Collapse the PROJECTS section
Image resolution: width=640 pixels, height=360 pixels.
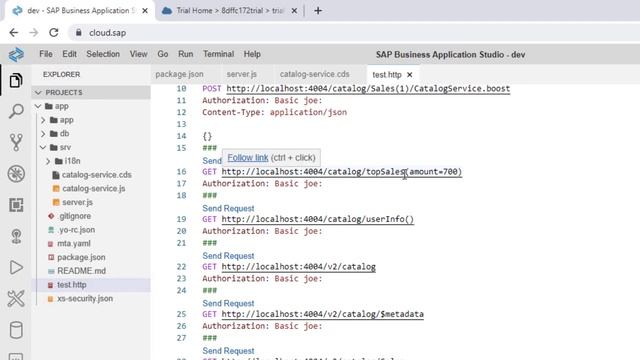click(x=38, y=93)
